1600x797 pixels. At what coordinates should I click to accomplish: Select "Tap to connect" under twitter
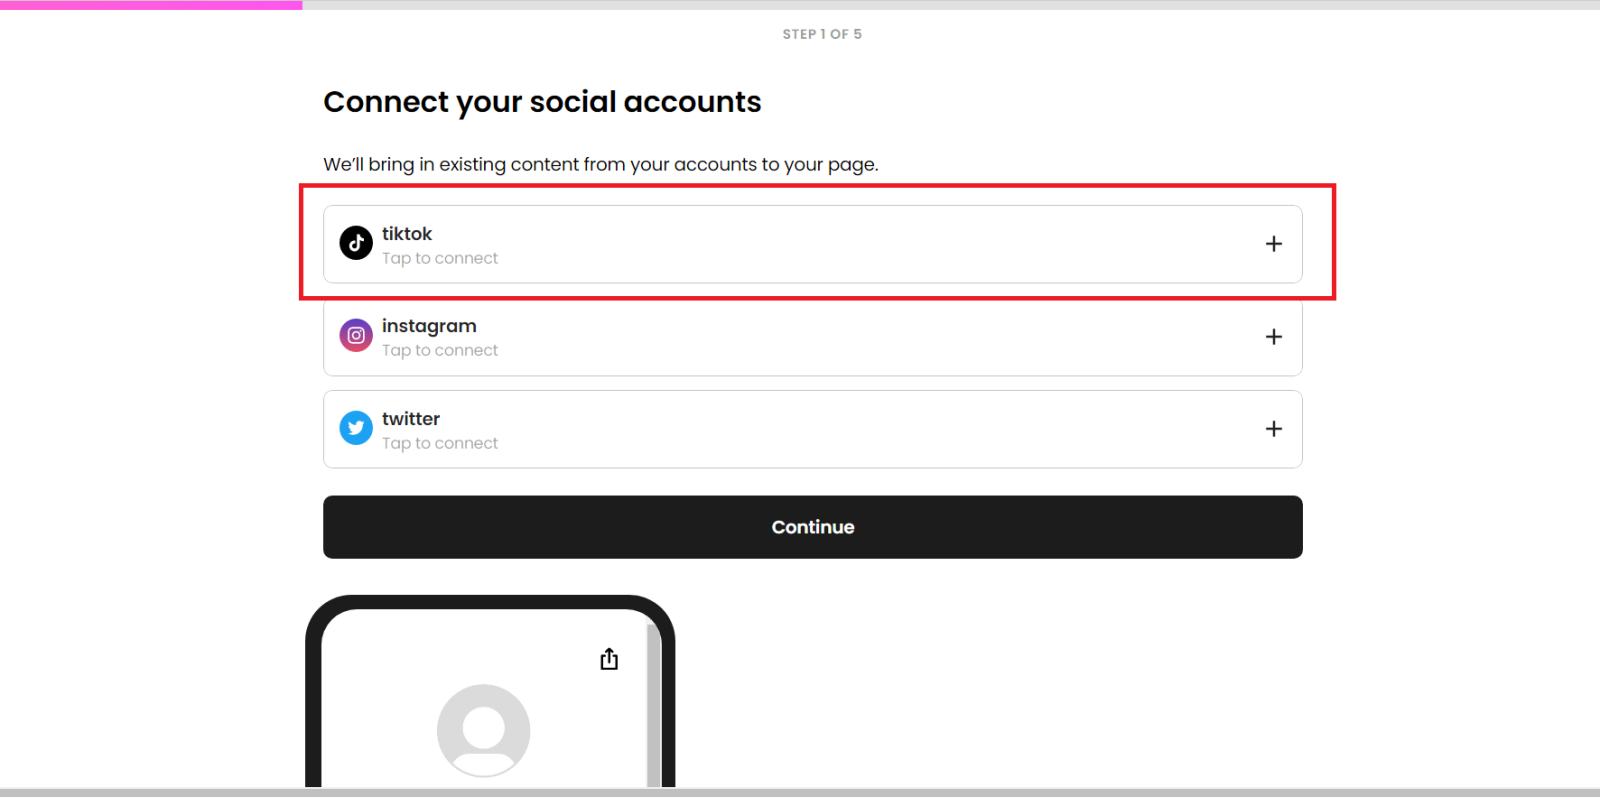[440, 443]
